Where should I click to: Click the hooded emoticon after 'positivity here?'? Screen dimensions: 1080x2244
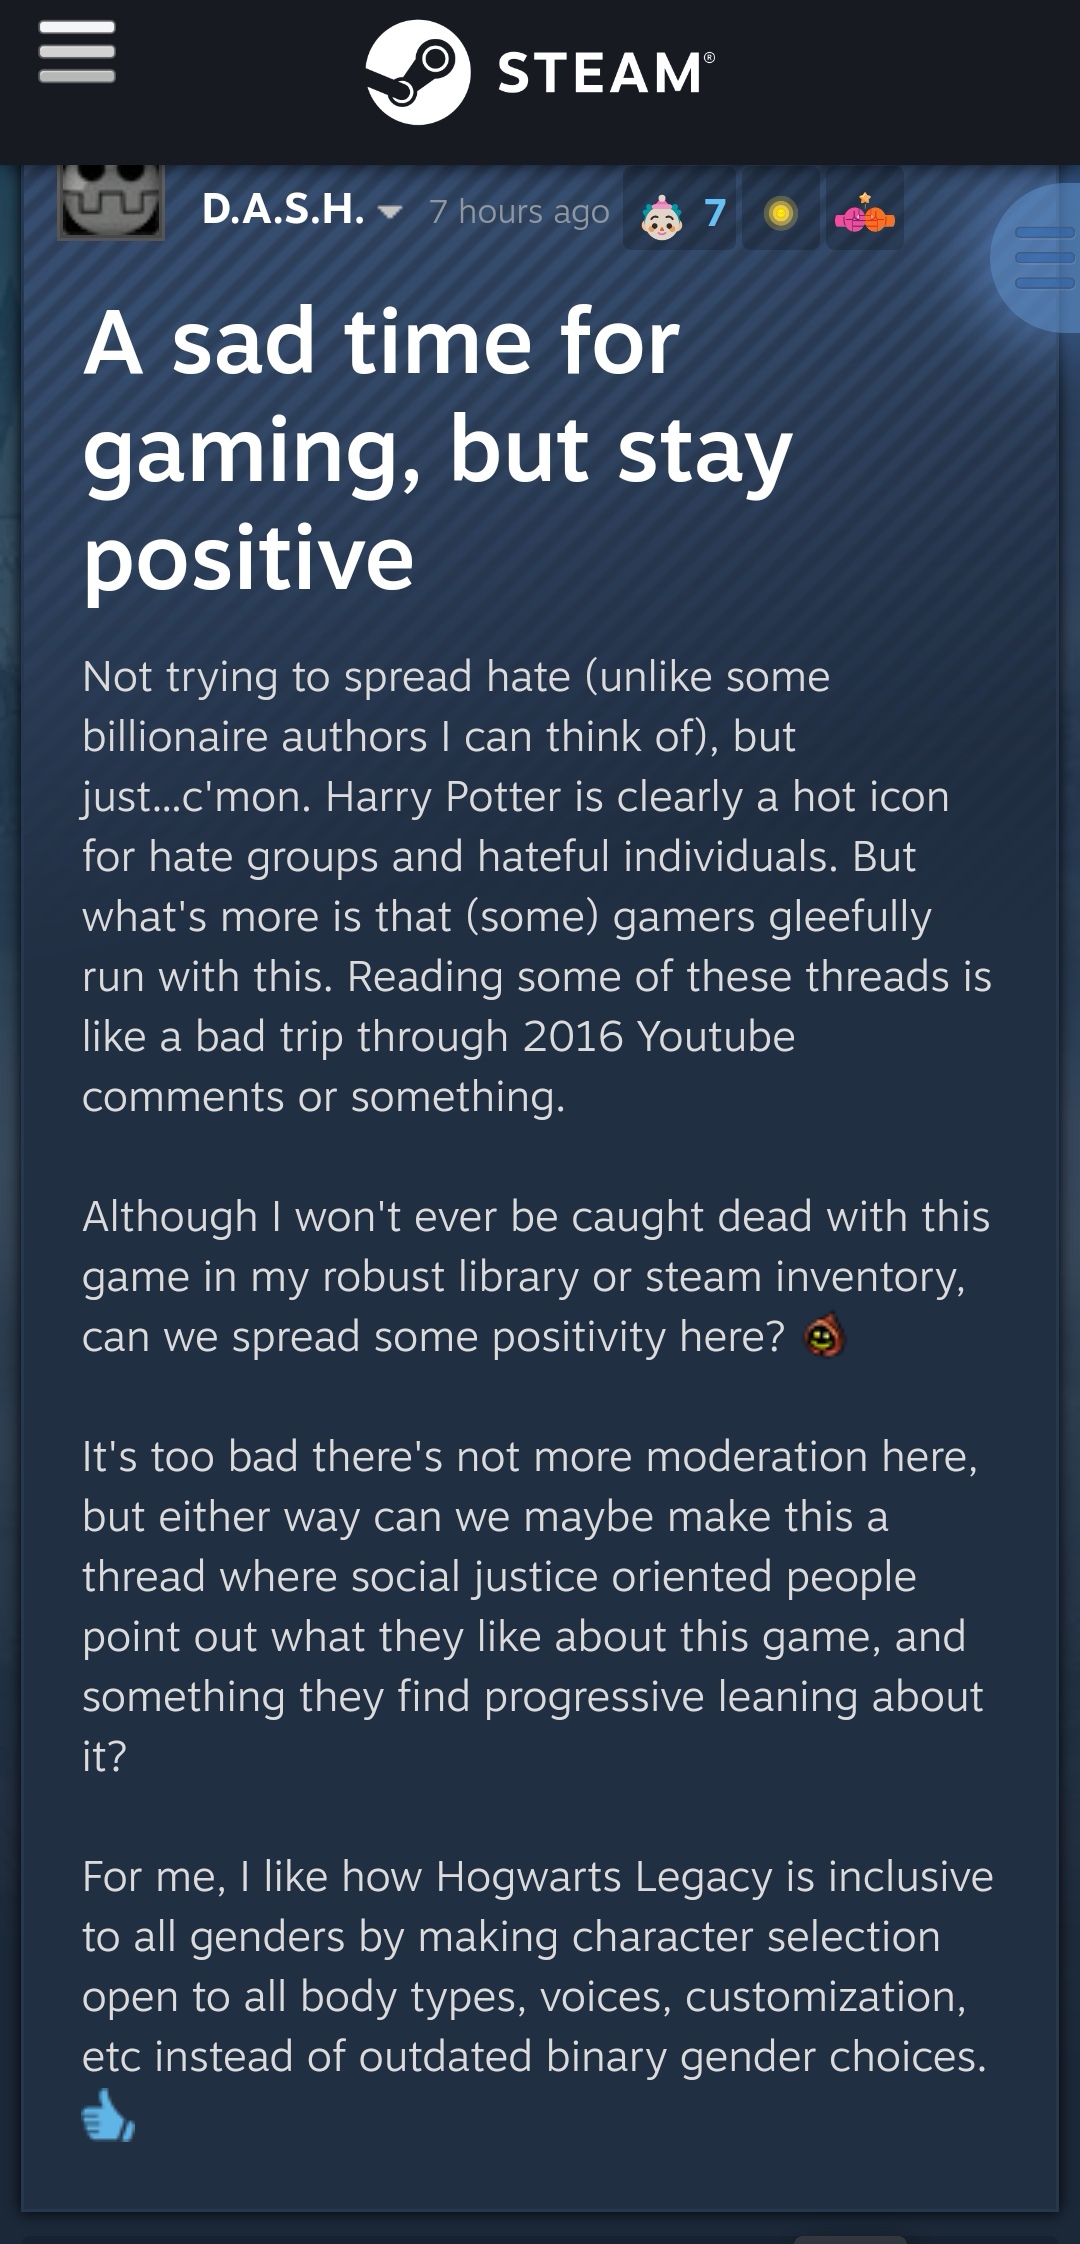pos(825,1336)
